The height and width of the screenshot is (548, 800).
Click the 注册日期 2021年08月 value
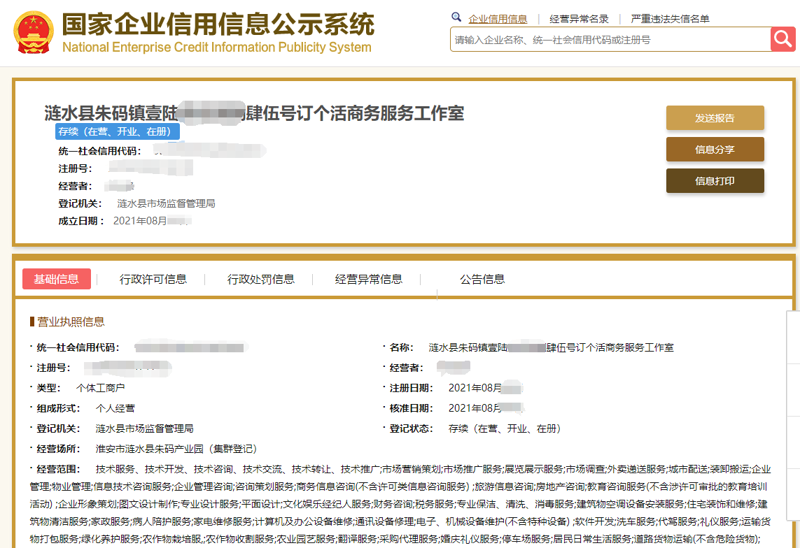pos(485,388)
